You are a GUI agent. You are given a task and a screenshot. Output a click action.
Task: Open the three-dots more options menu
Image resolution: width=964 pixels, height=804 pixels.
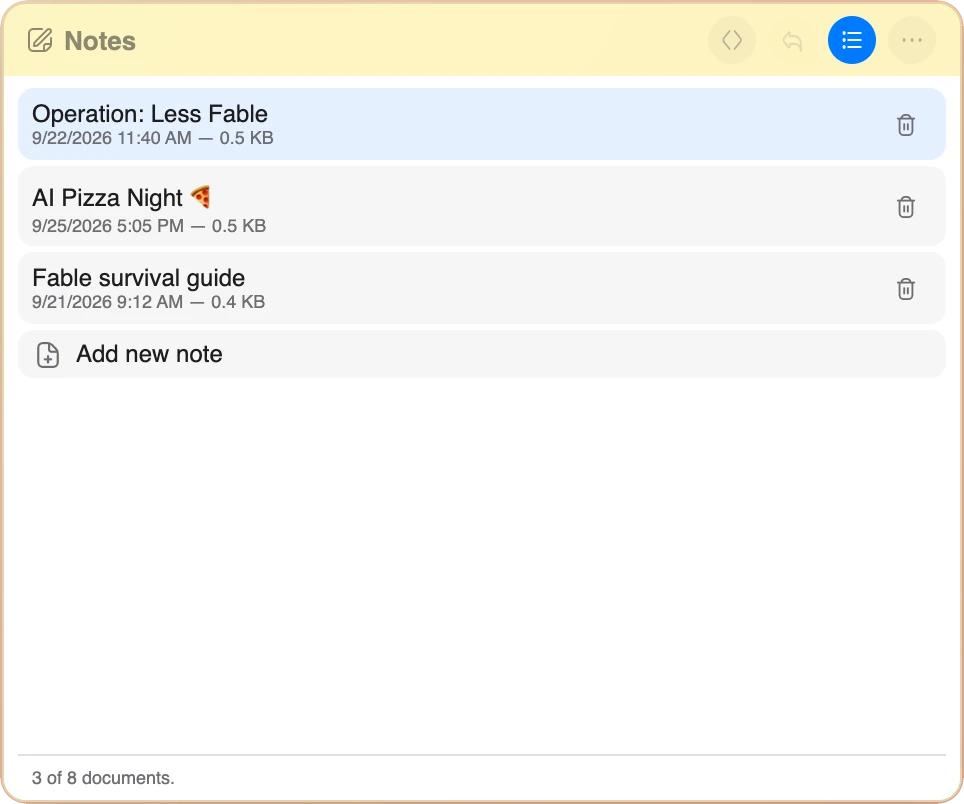click(x=912, y=41)
